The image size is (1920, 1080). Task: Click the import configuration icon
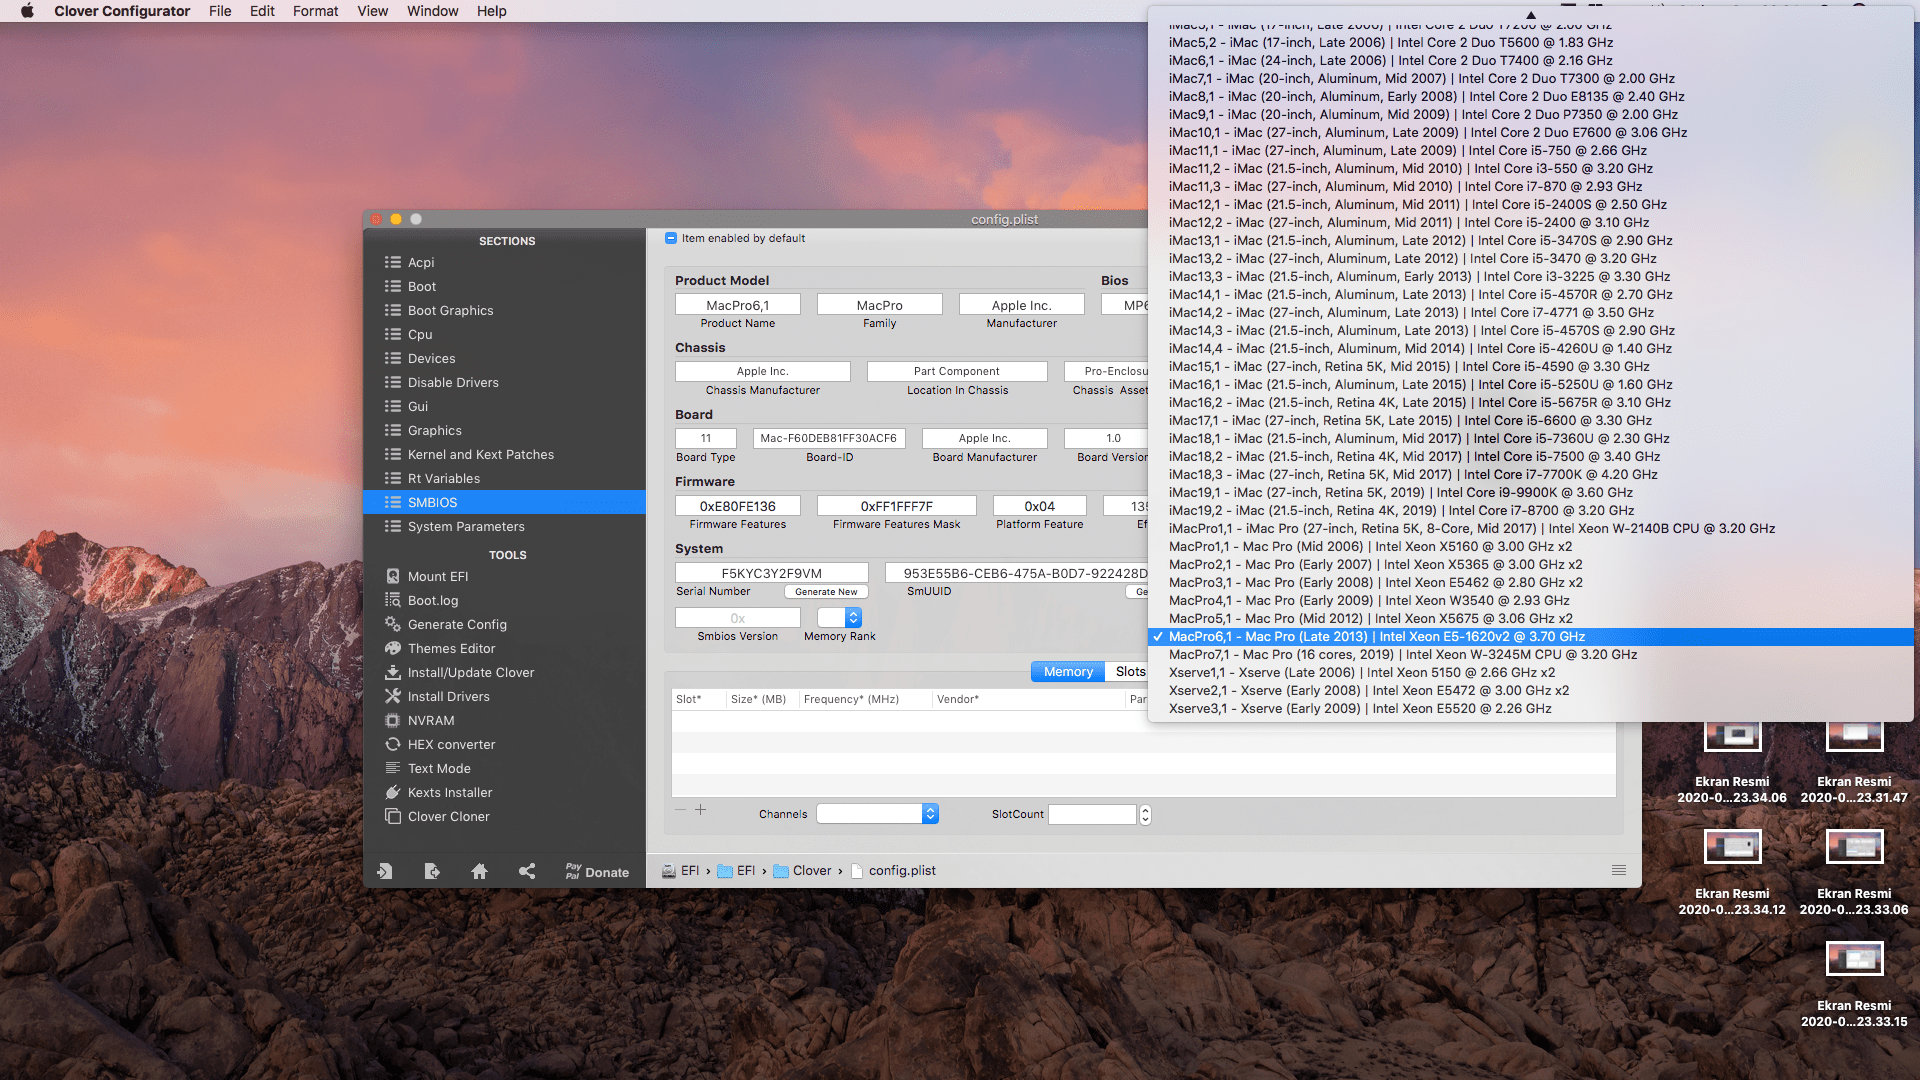pos(385,871)
